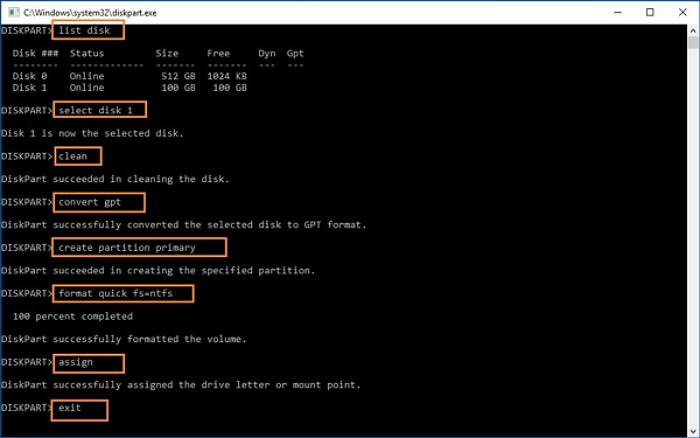
Task: Click the 'exit' command text
Action: [x=70, y=408]
